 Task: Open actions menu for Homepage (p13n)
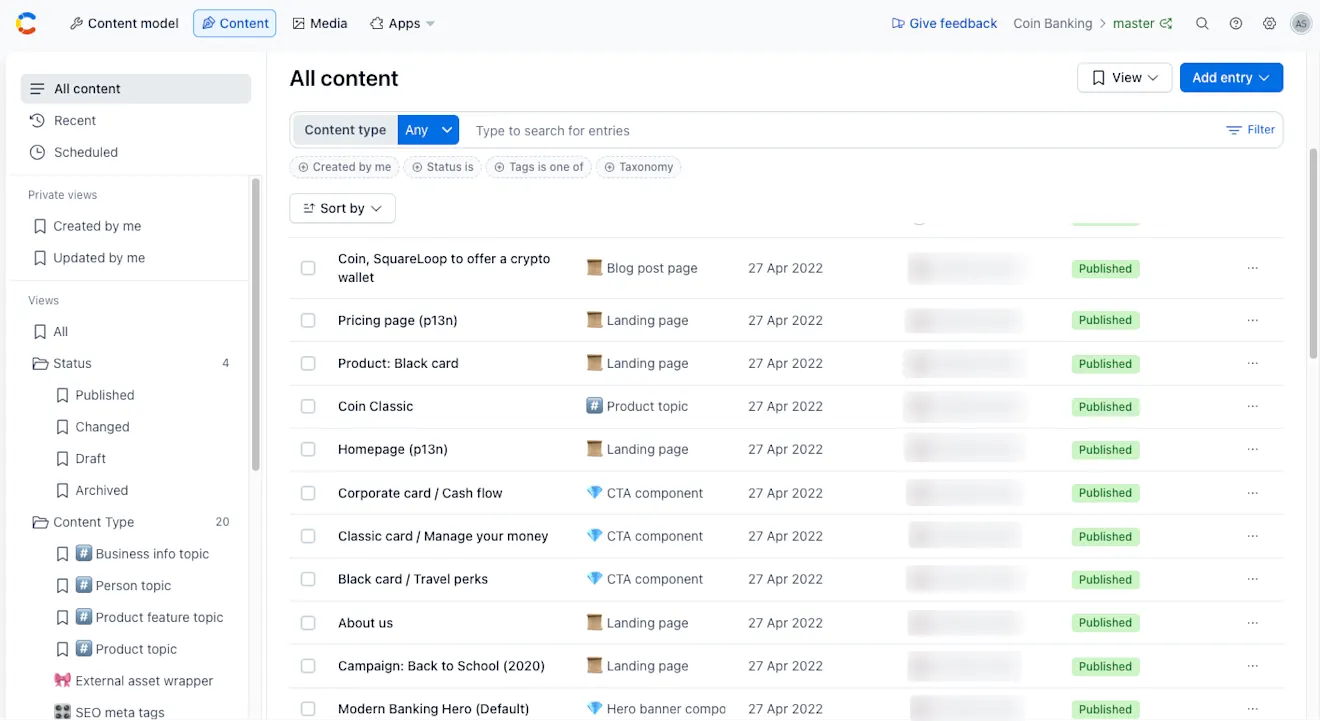click(1252, 449)
